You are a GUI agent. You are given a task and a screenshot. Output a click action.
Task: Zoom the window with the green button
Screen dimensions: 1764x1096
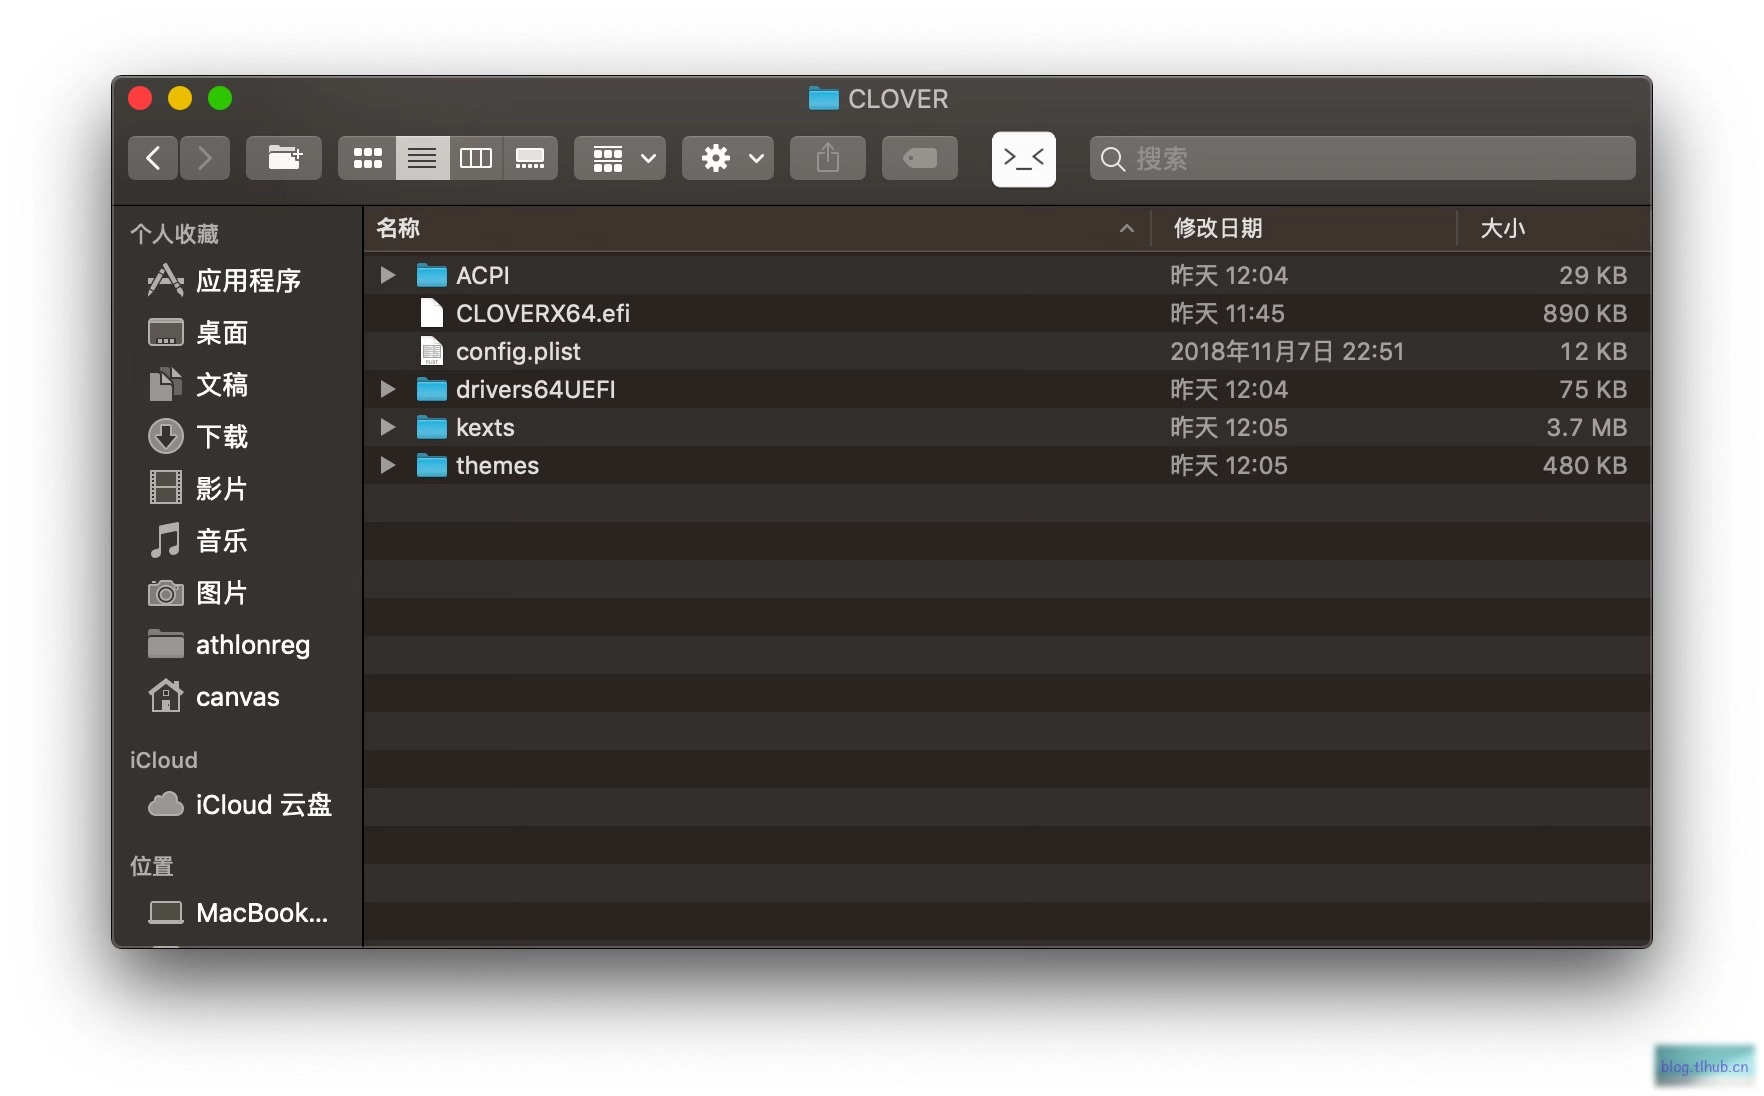pyautogui.click(x=220, y=98)
